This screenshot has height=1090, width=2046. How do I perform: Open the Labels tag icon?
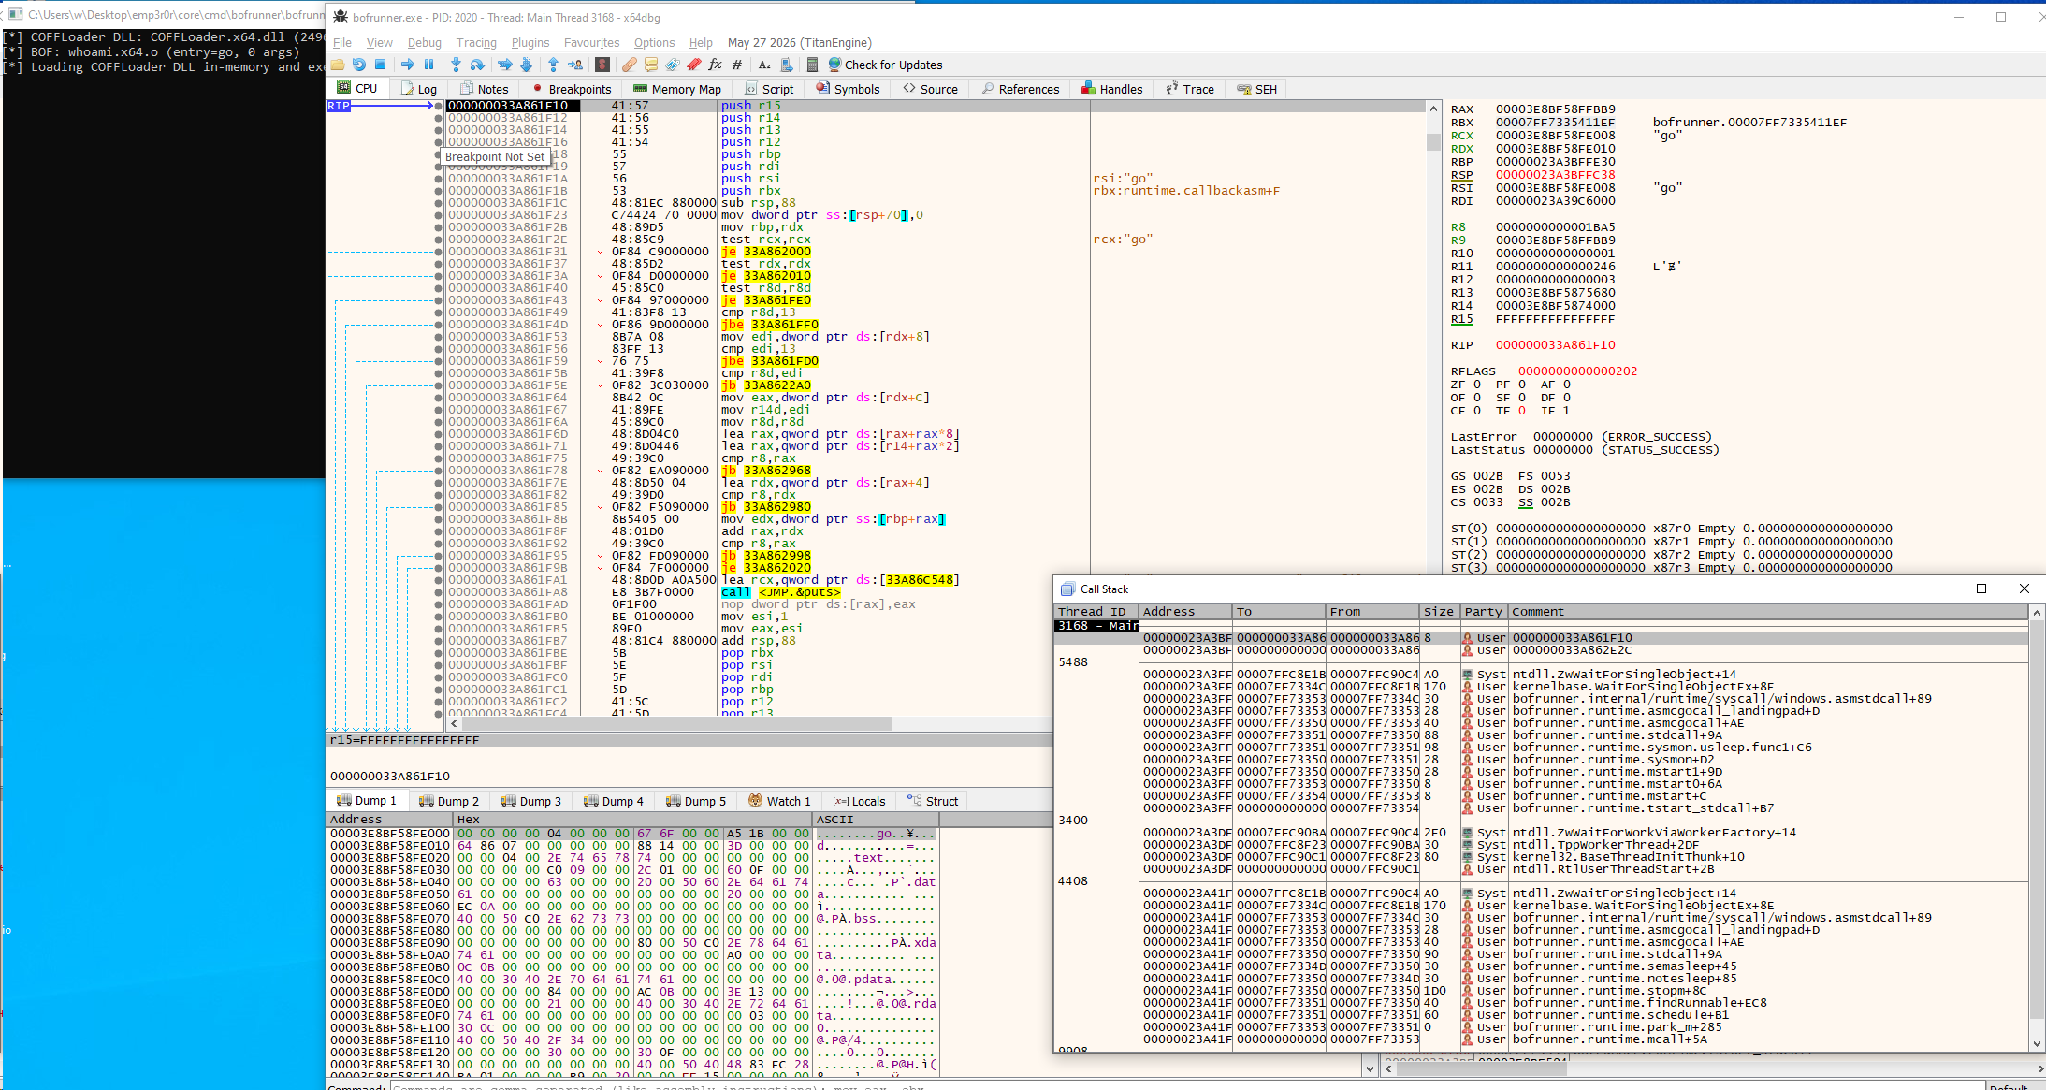click(672, 64)
